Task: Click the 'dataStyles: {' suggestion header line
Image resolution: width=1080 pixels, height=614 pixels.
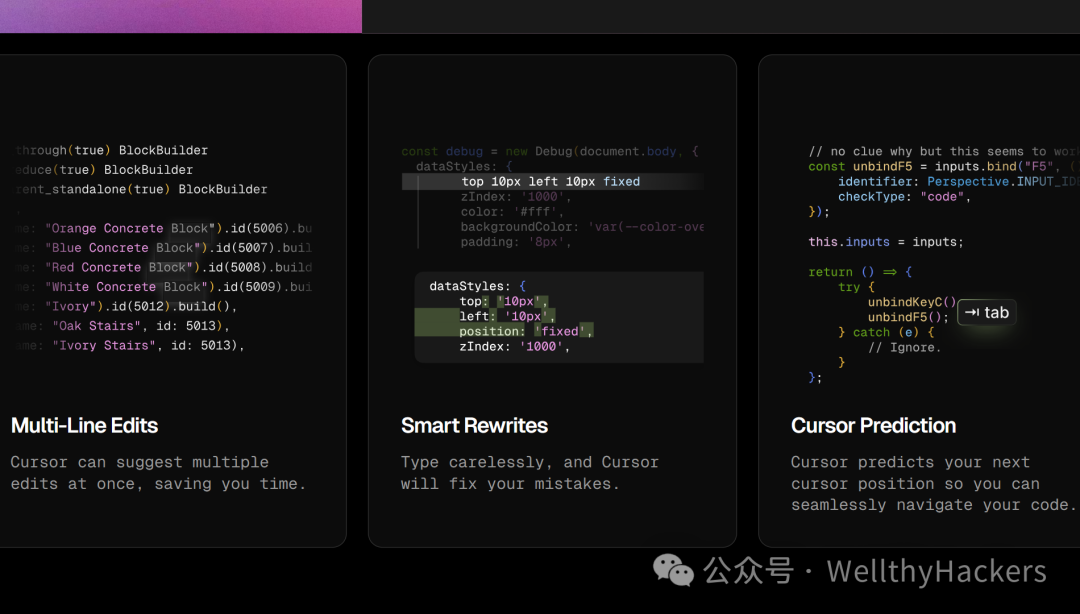Action: (477, 286)
